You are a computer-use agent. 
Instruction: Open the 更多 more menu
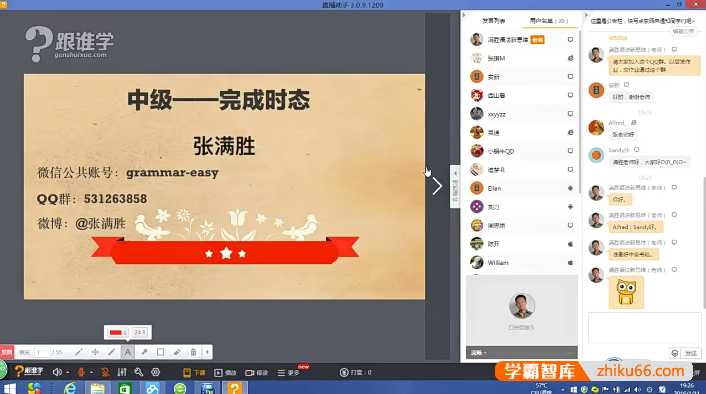289,373
